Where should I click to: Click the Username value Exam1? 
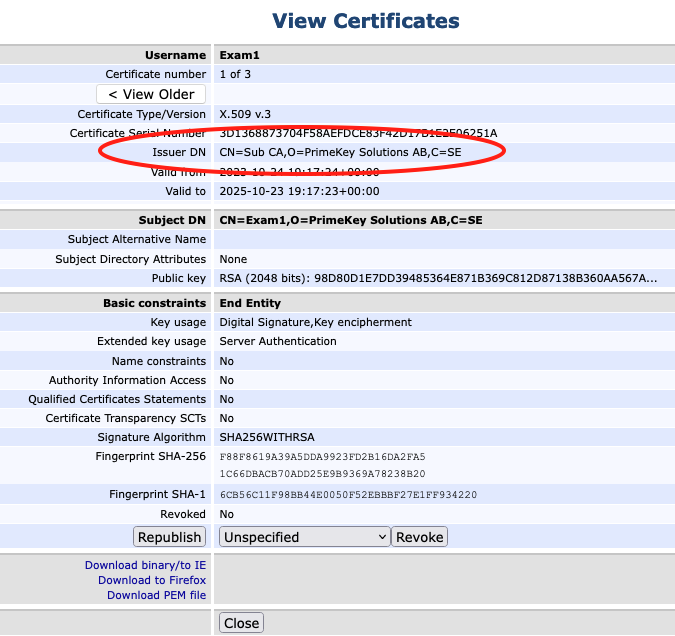[x=239, y=56]
